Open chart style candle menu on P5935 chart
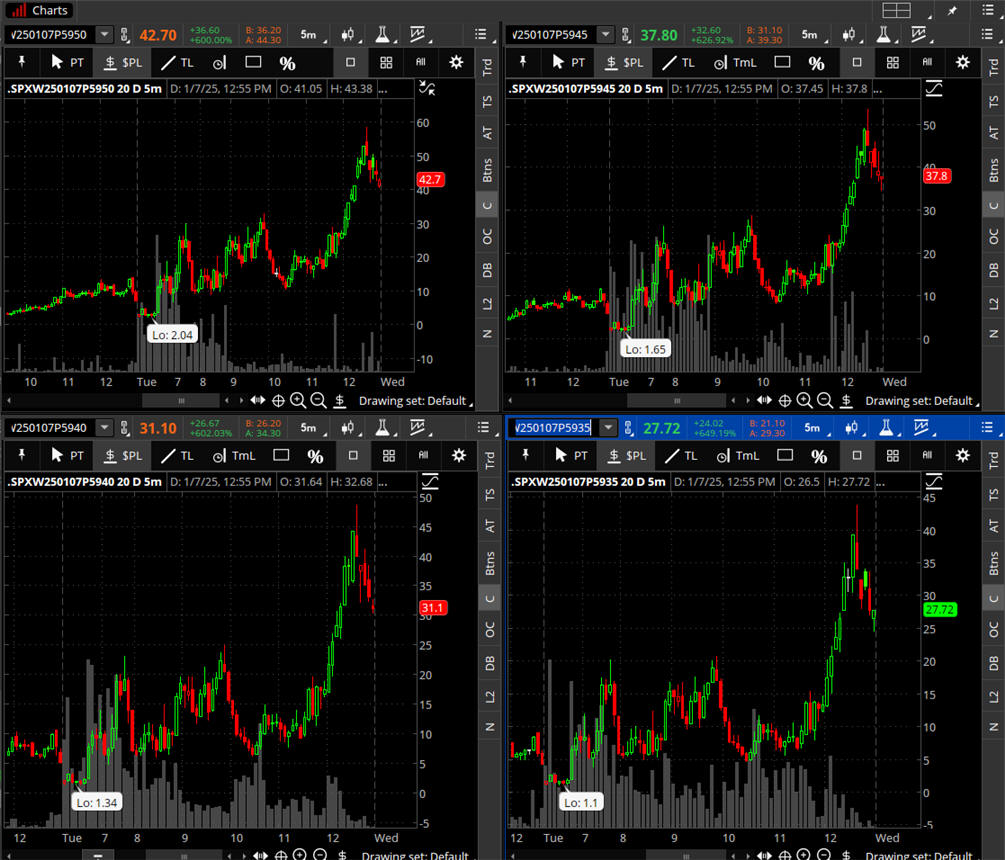The height and width of the screenshot is (860, 1005). pyautogui.click(x=852, y=427)
